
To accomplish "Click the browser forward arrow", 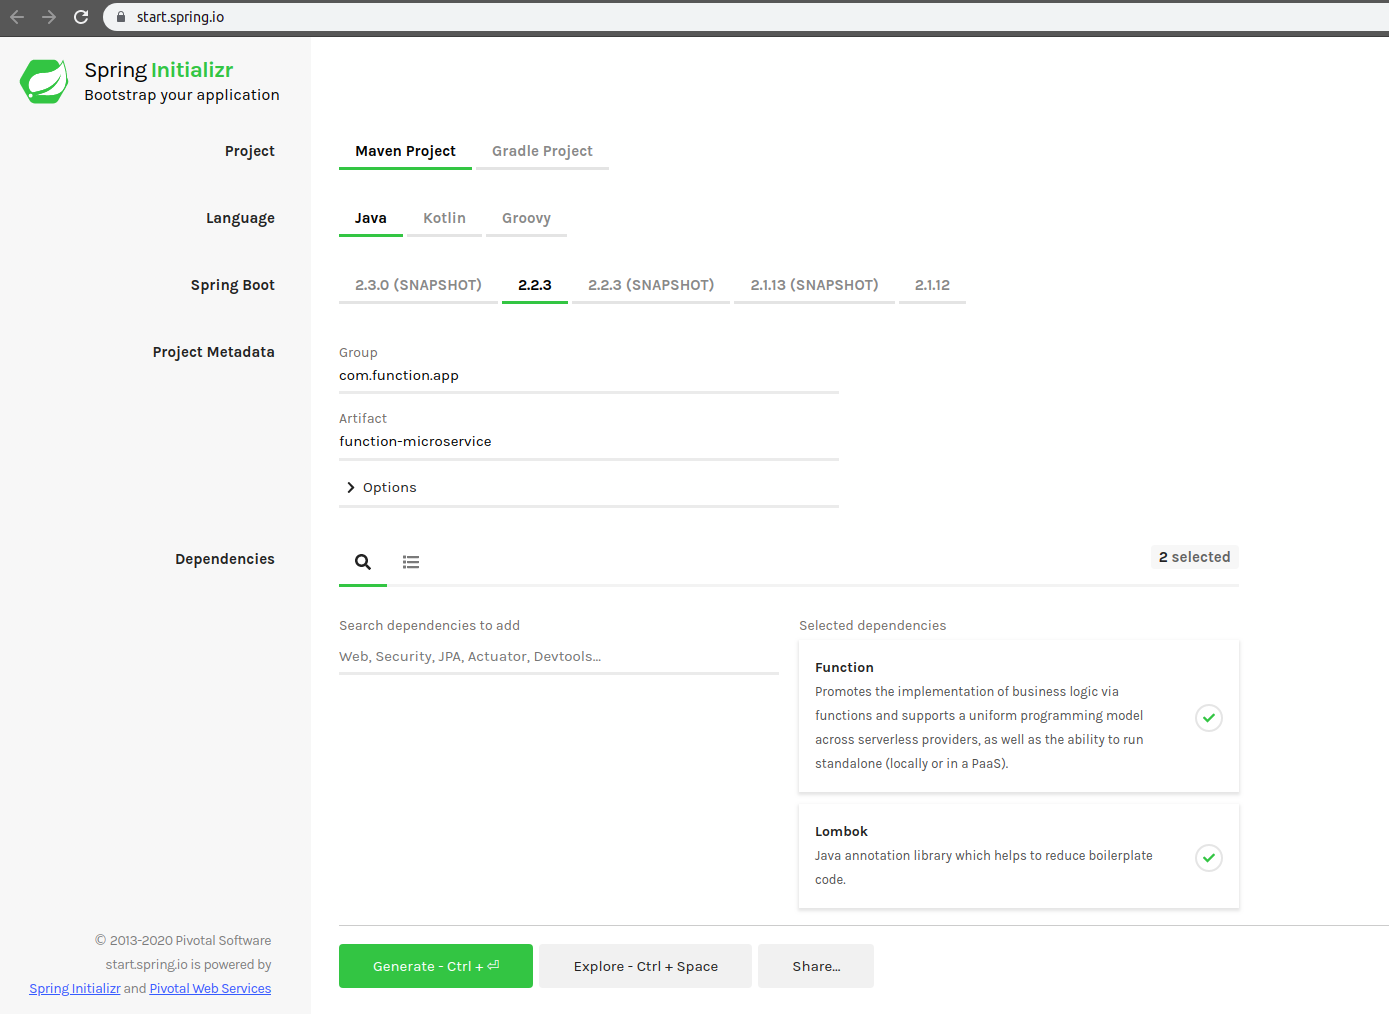I will pyautogui.click(x=48, y=16).
